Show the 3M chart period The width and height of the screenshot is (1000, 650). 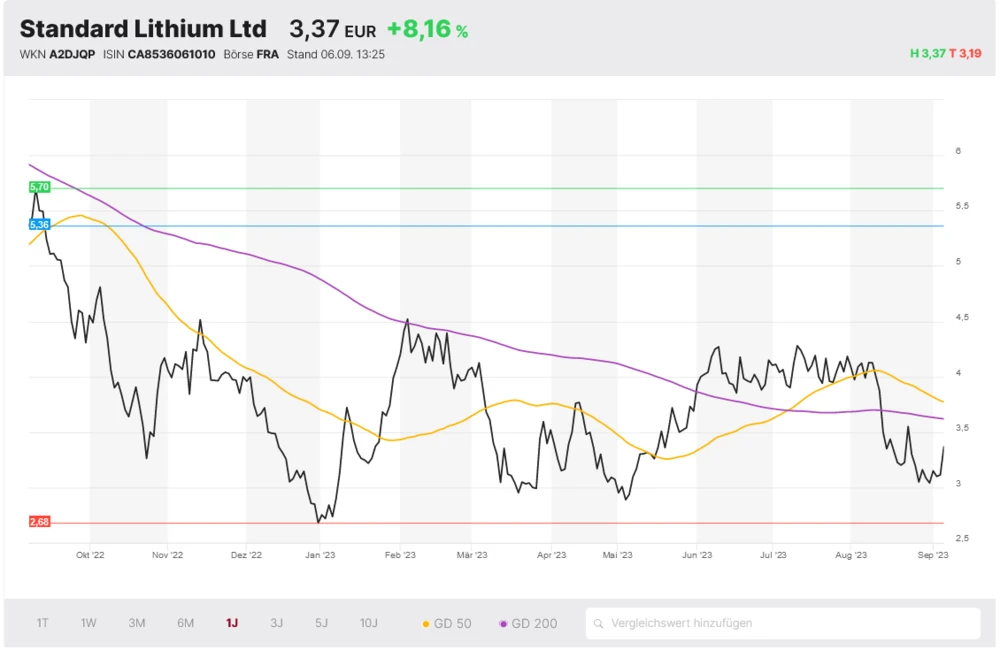[x=137, y=623]
